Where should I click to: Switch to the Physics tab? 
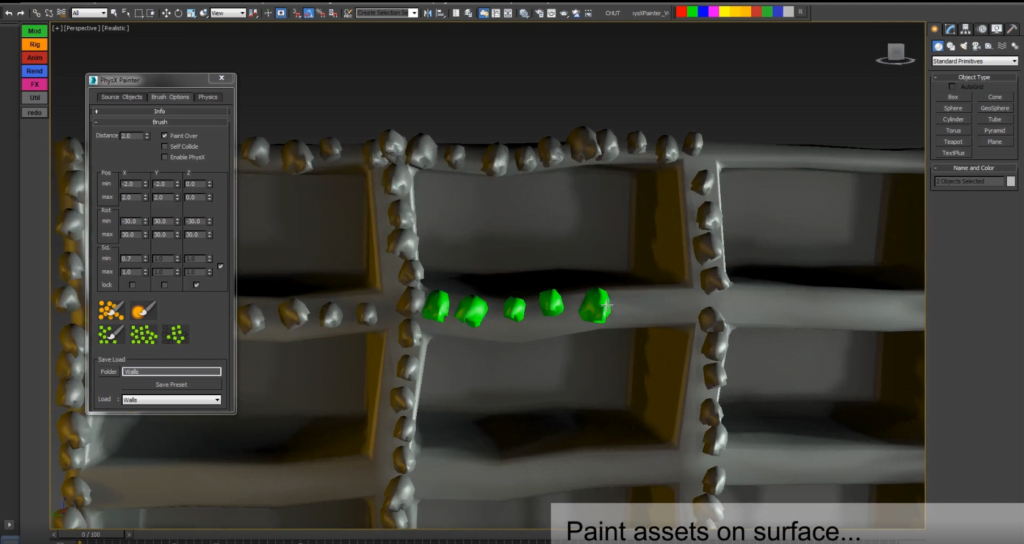[207, 97]
